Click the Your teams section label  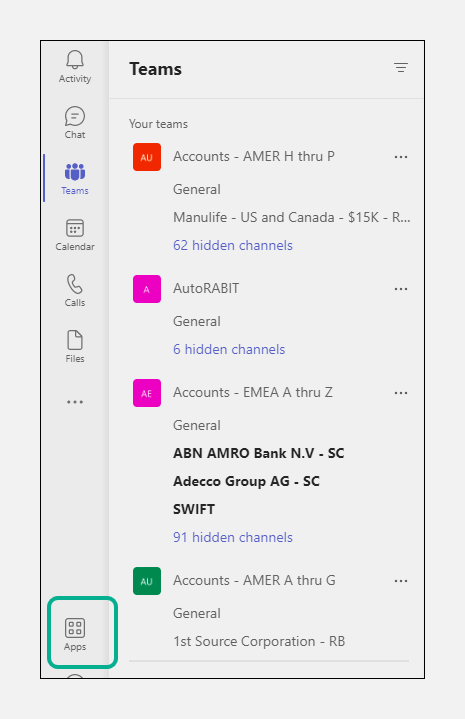(158, 124)
